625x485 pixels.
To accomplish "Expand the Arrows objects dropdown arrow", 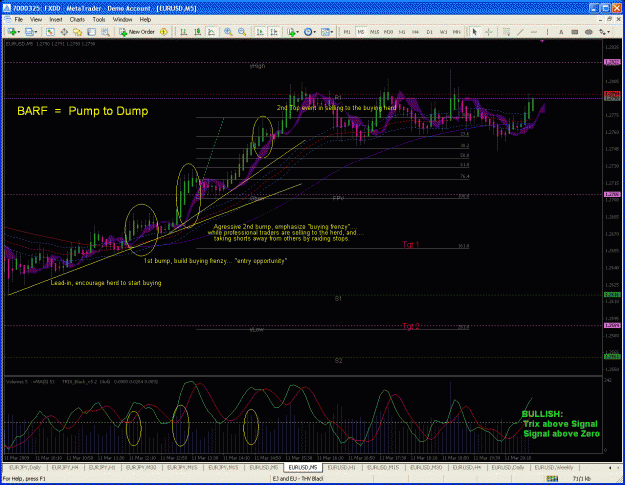I will click(x=609, y=32).
